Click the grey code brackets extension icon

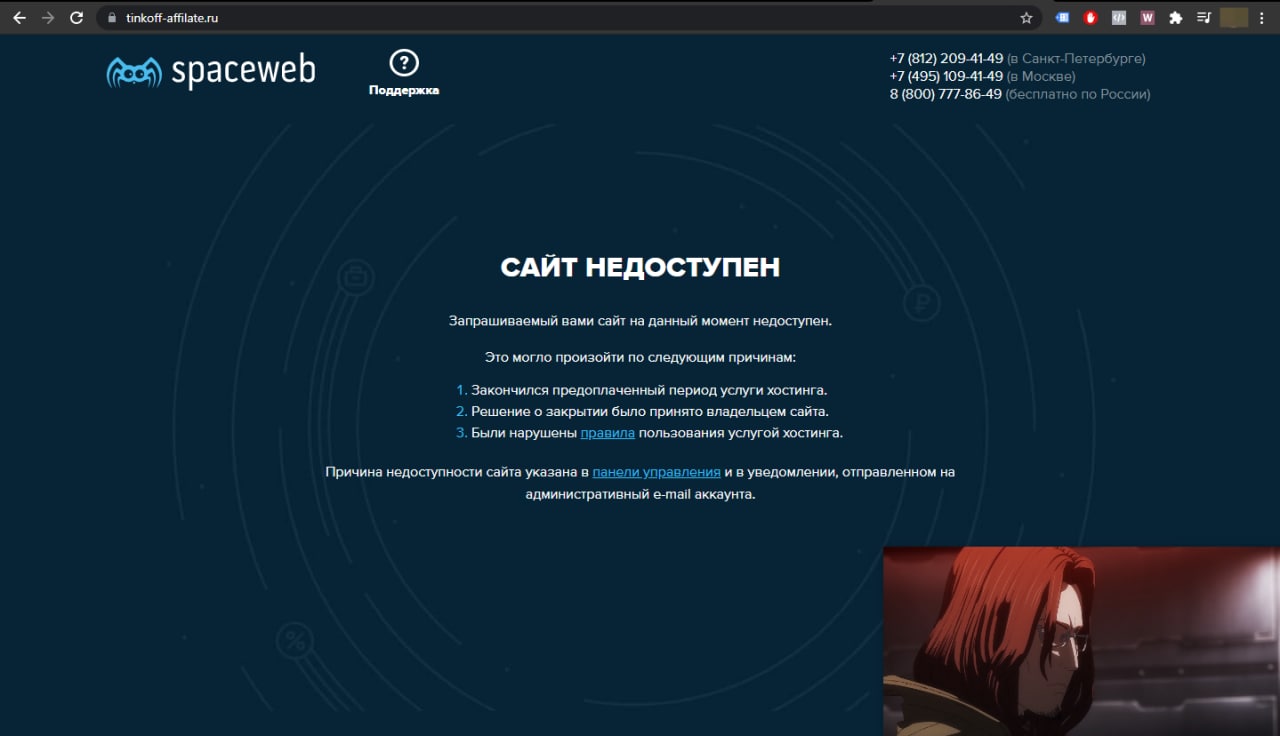(1119, 18)
